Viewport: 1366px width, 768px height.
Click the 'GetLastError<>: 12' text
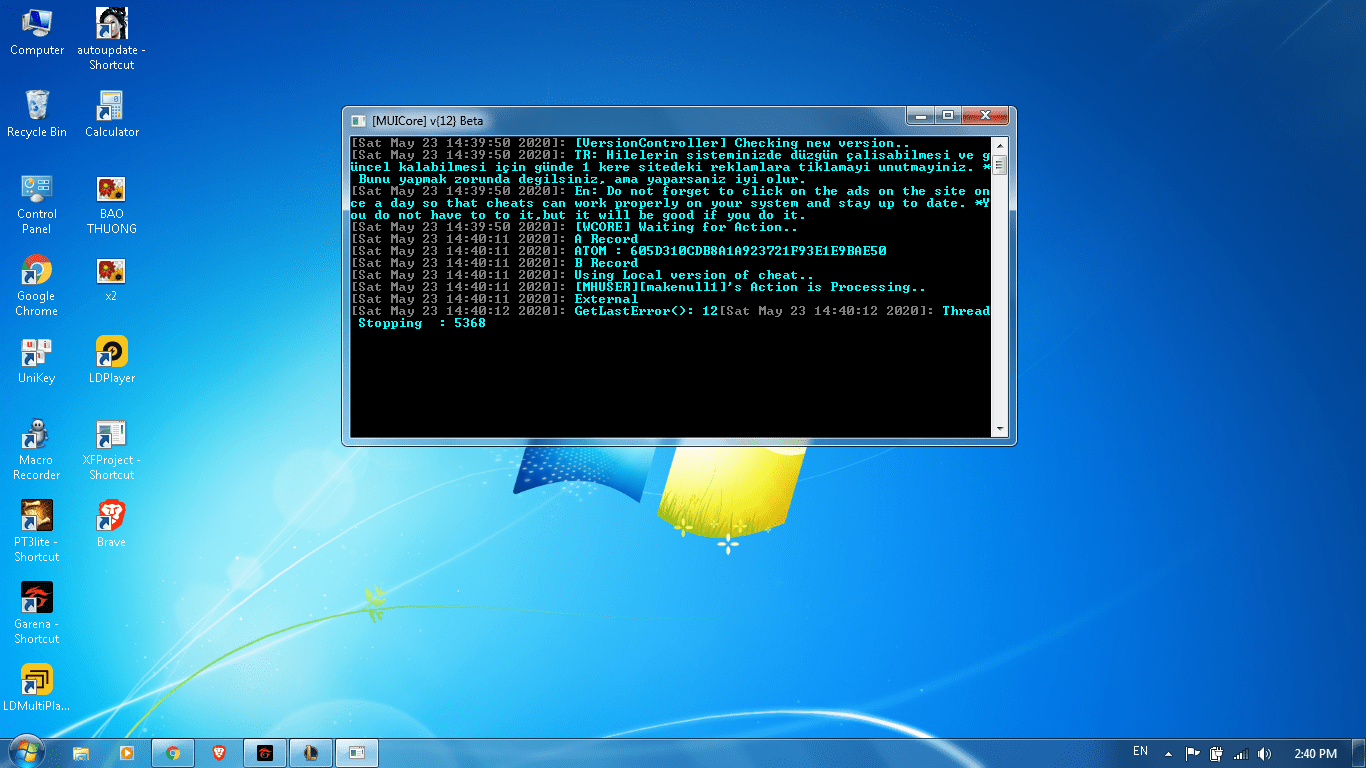(646, 311)
